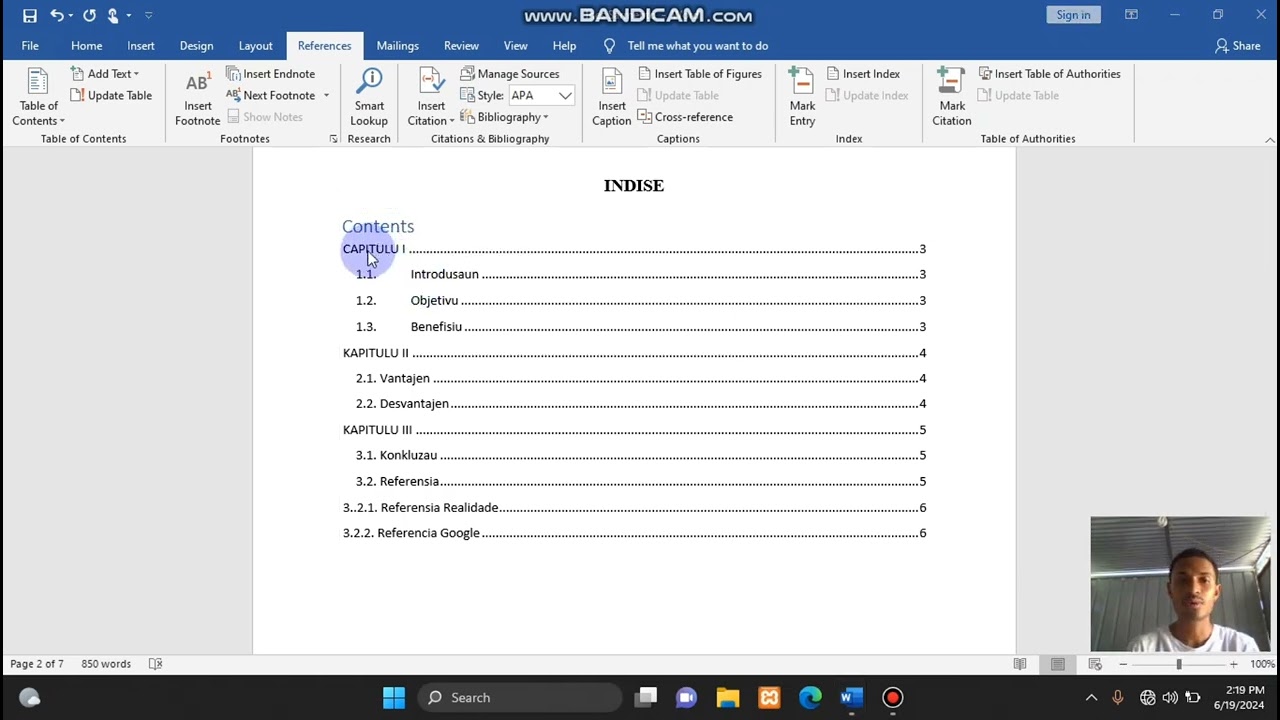Open the citation Style combo box

coord(541,96)
